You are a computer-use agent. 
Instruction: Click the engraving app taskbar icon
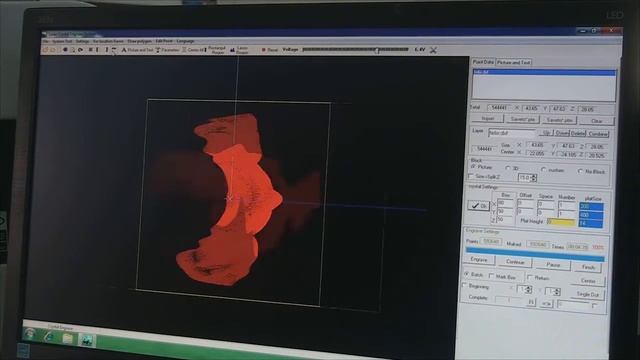[86, 340]
